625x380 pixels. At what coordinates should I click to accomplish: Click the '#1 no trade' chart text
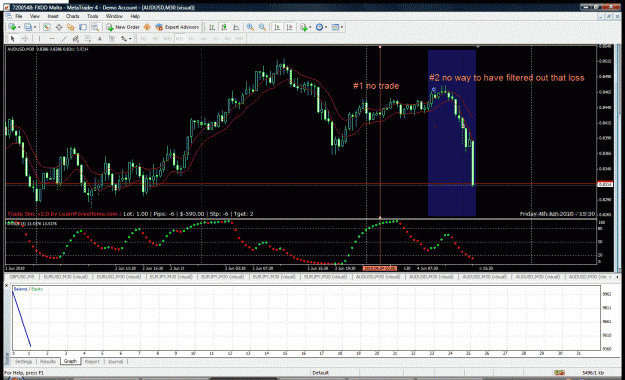tap(376, 86)
